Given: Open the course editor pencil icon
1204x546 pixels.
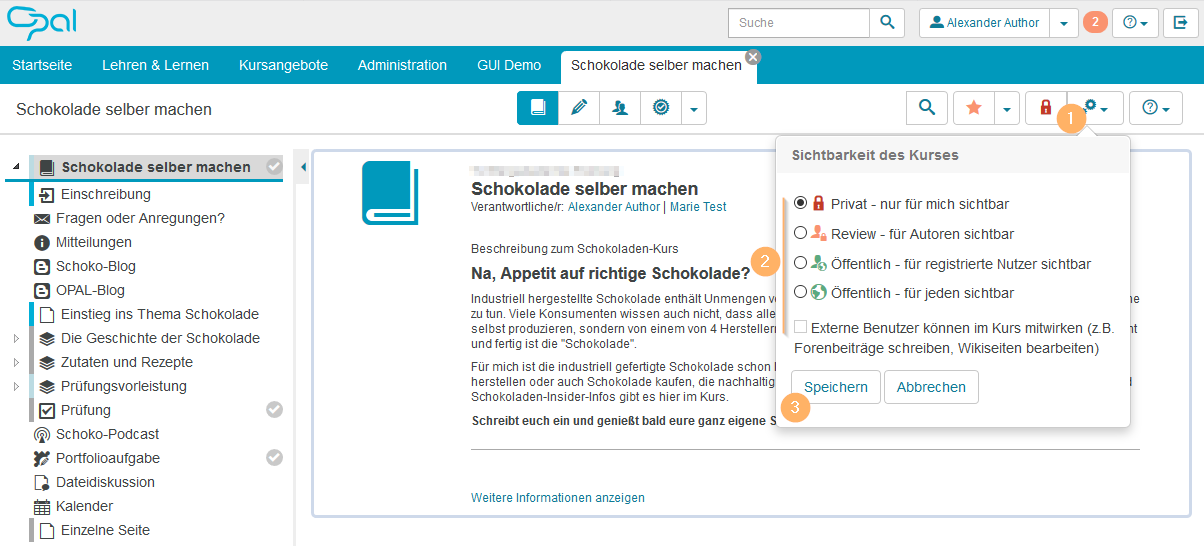Looking at the screenshot, I should (x=579, y=108).
